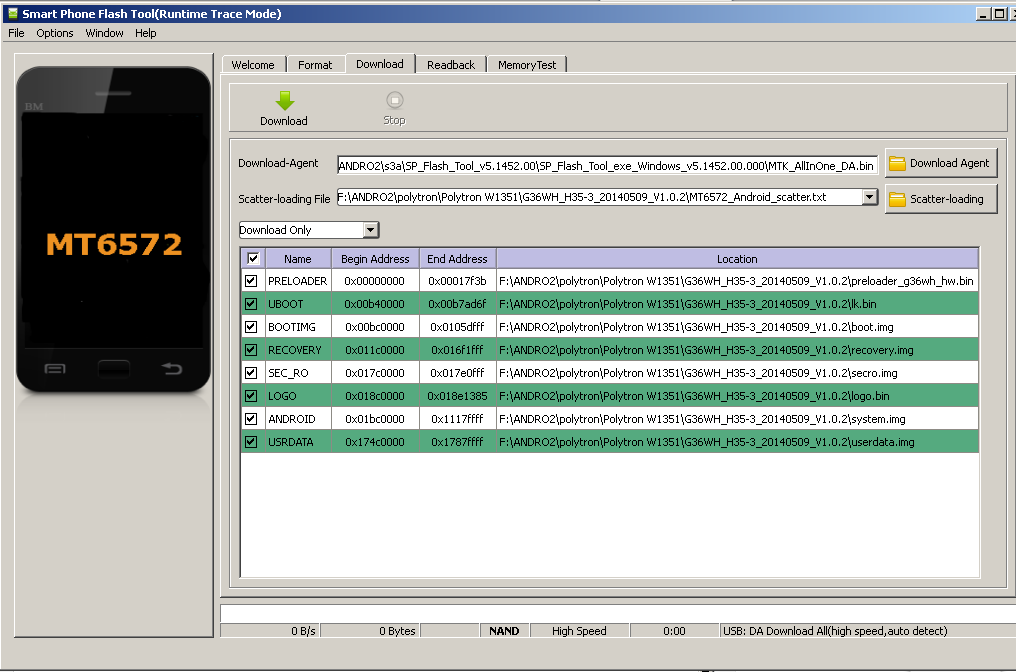Toggle the select-all checkbox in table header

point(253,258)
